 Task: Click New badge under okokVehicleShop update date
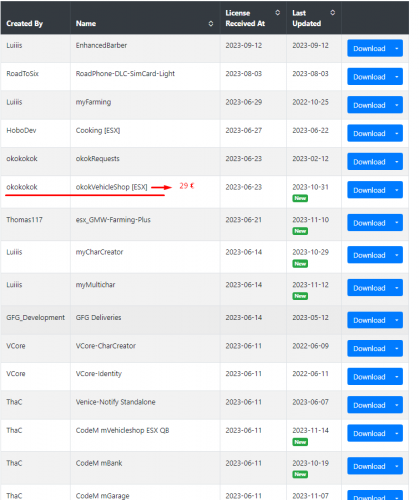point(300,198)
